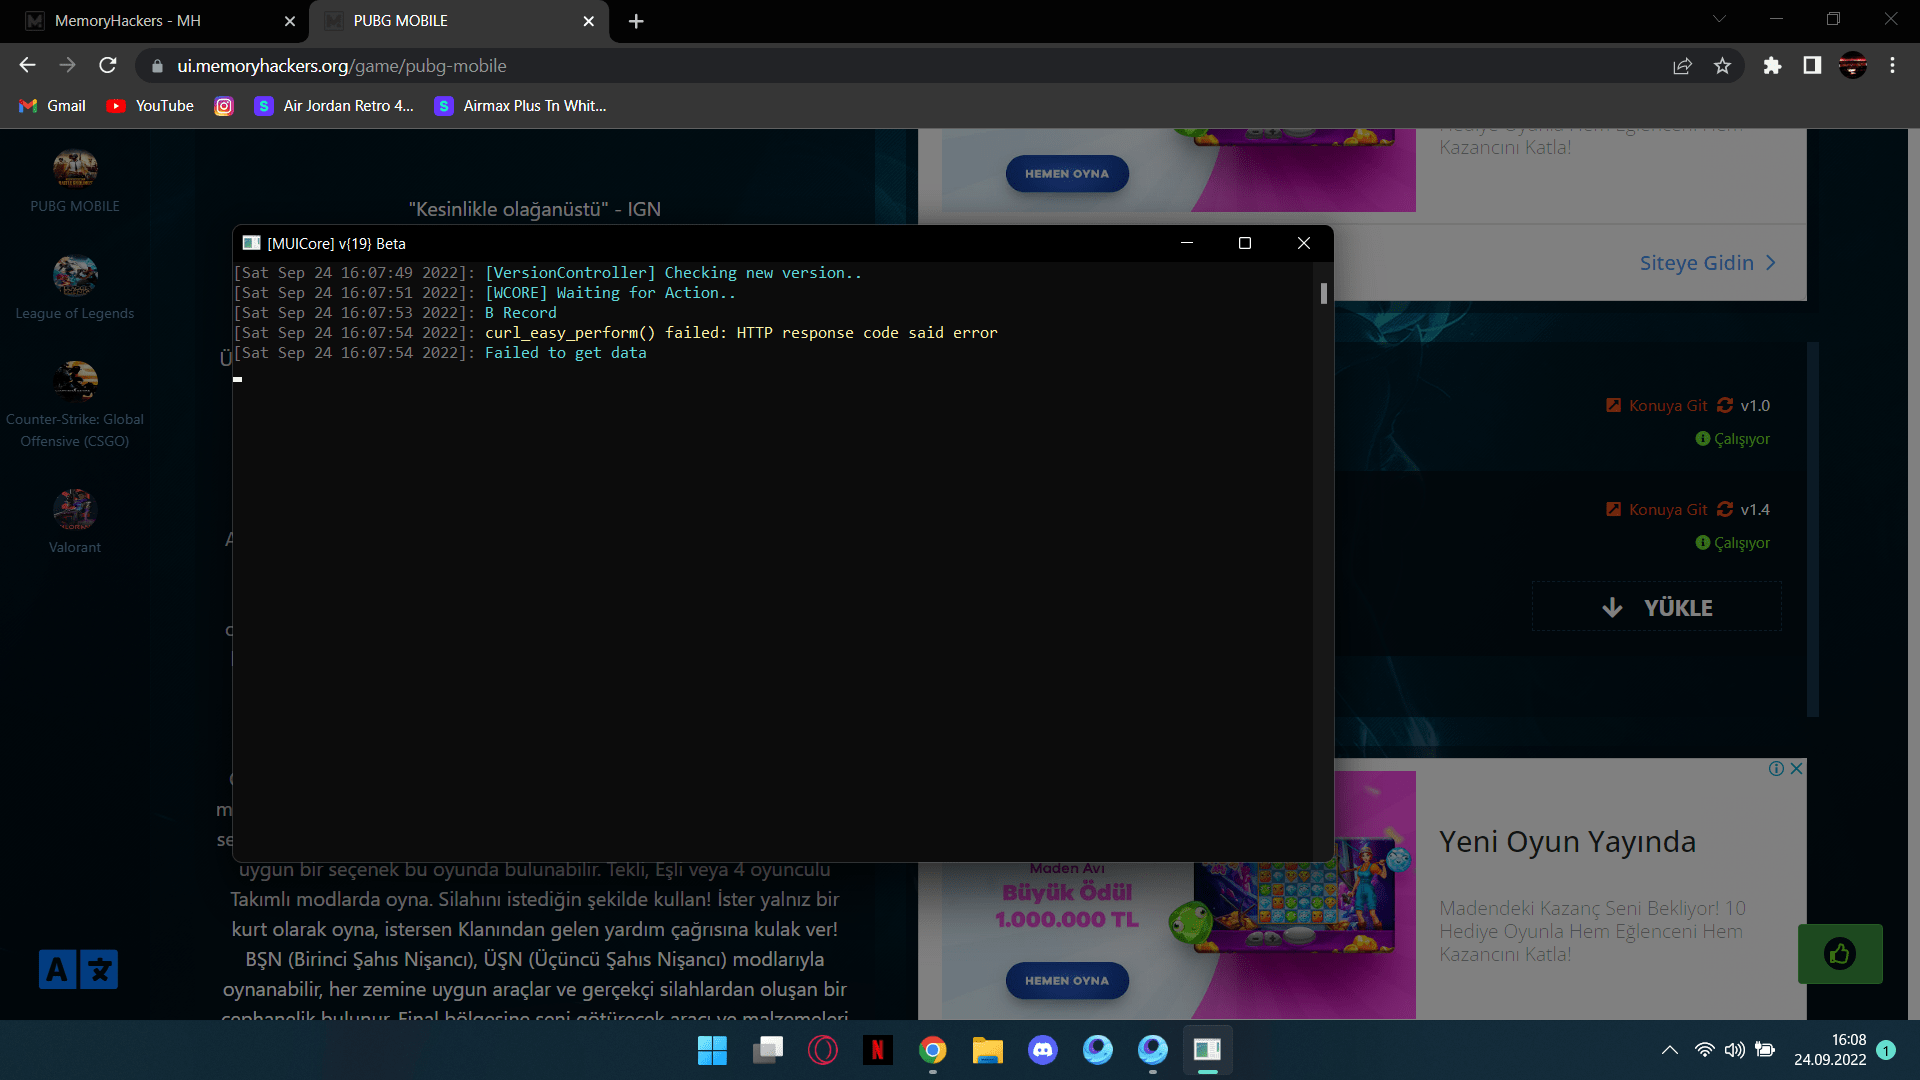Open volume speaker tray icon

tap(1734, 1050)
